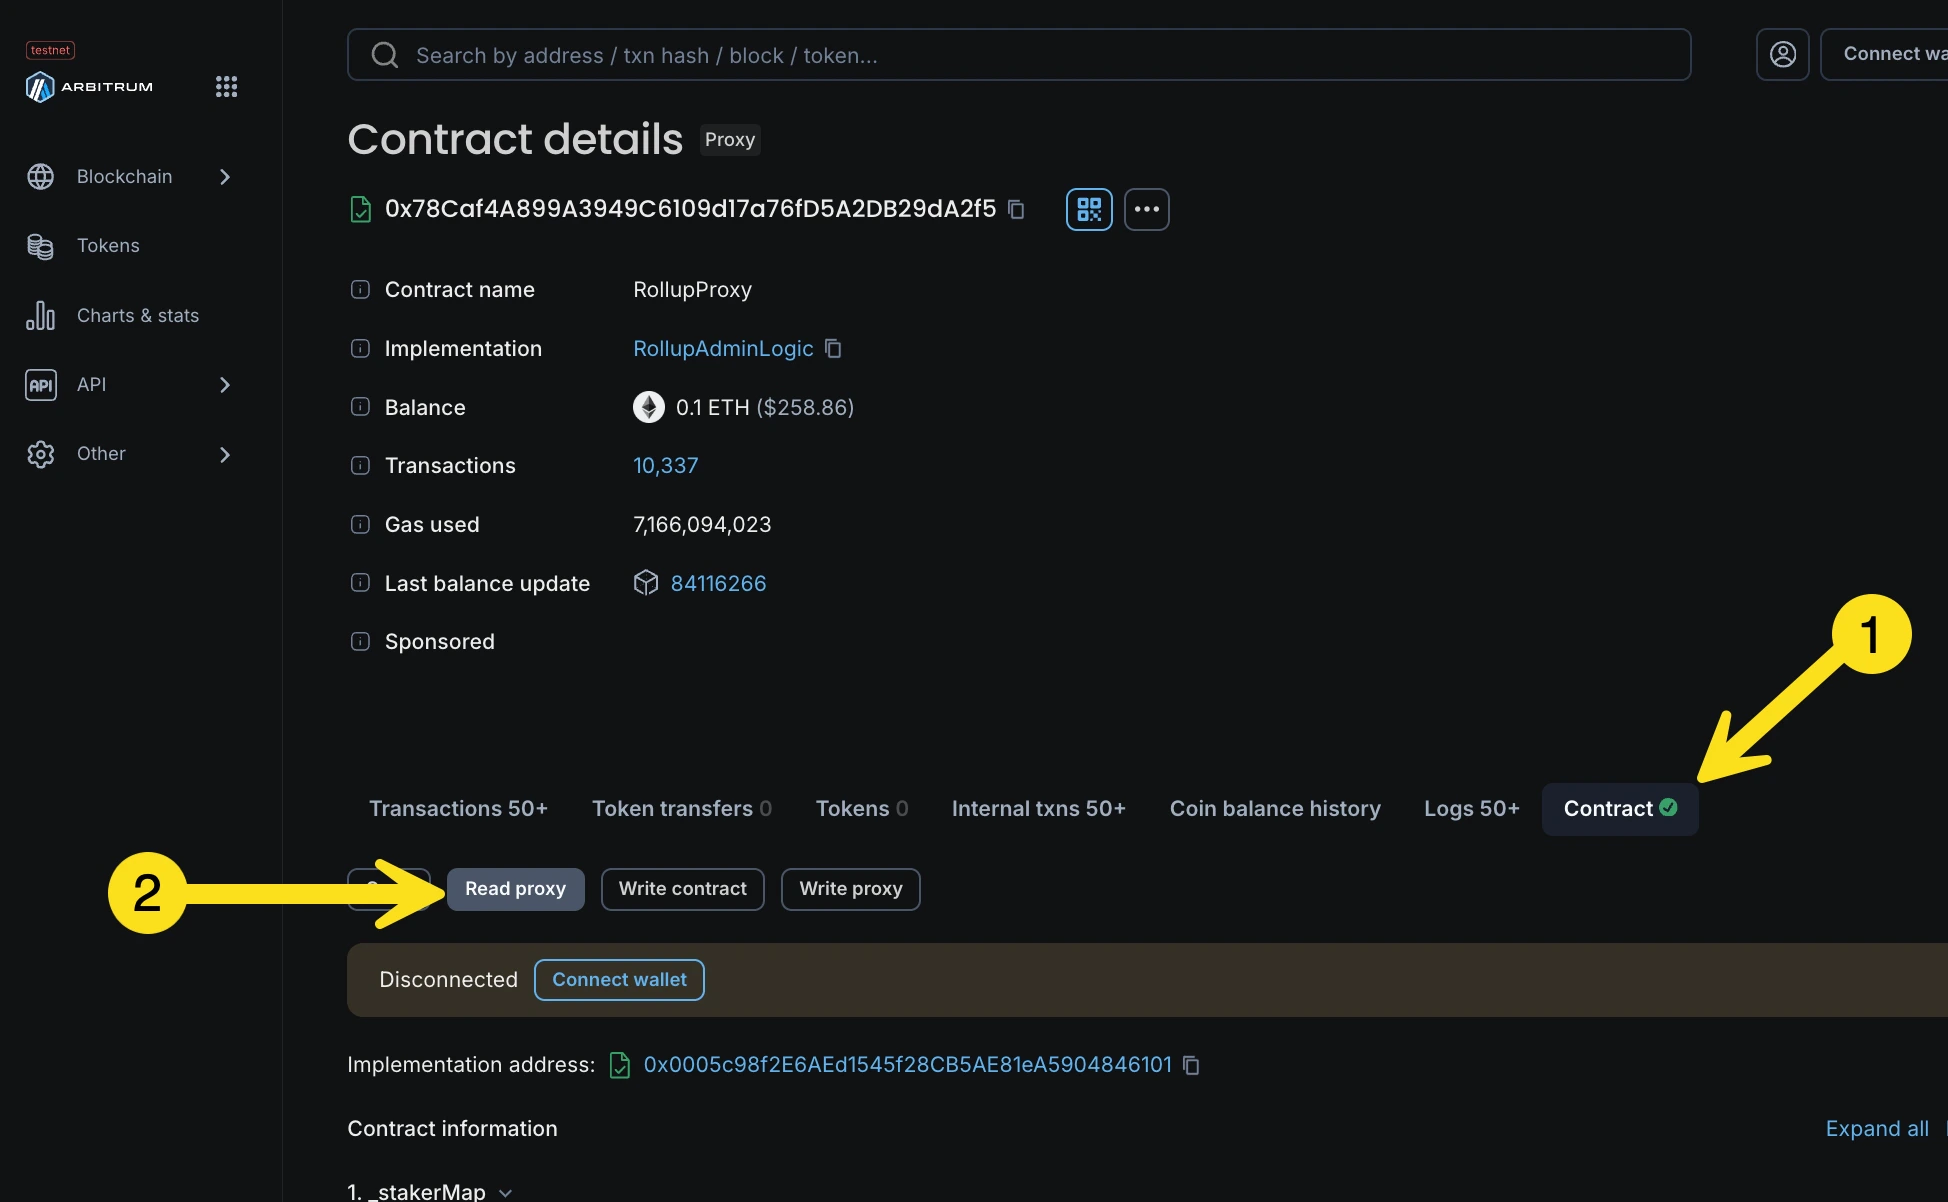
Task: Copy the contract address to clipboard
Action: (1016, 209)
